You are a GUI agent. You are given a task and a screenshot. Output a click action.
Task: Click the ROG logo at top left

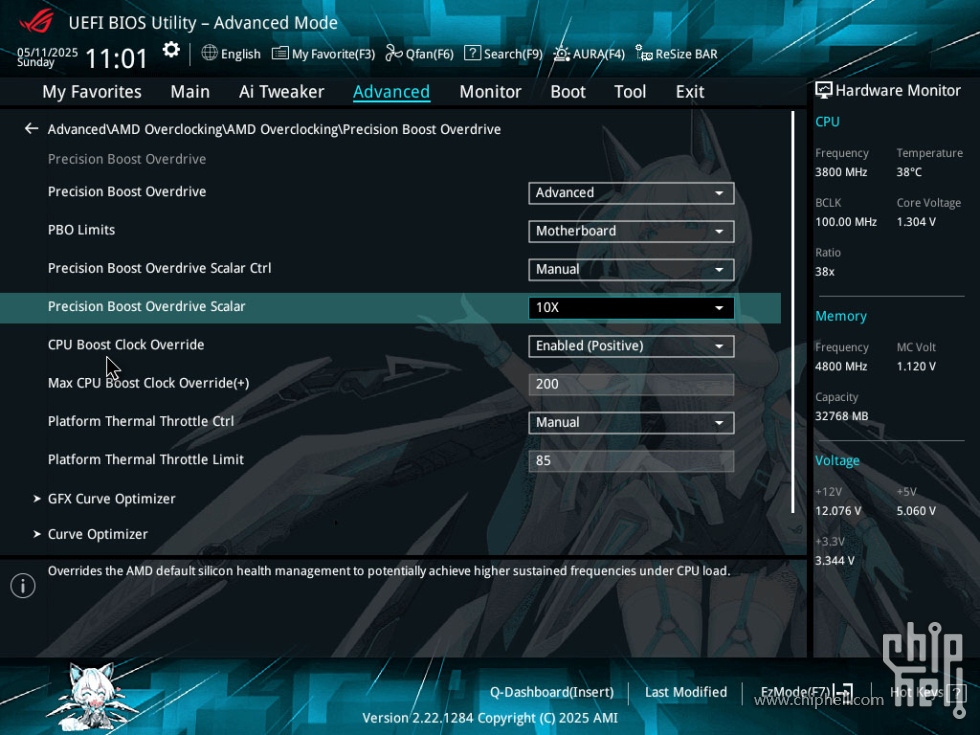coord(37,22)
